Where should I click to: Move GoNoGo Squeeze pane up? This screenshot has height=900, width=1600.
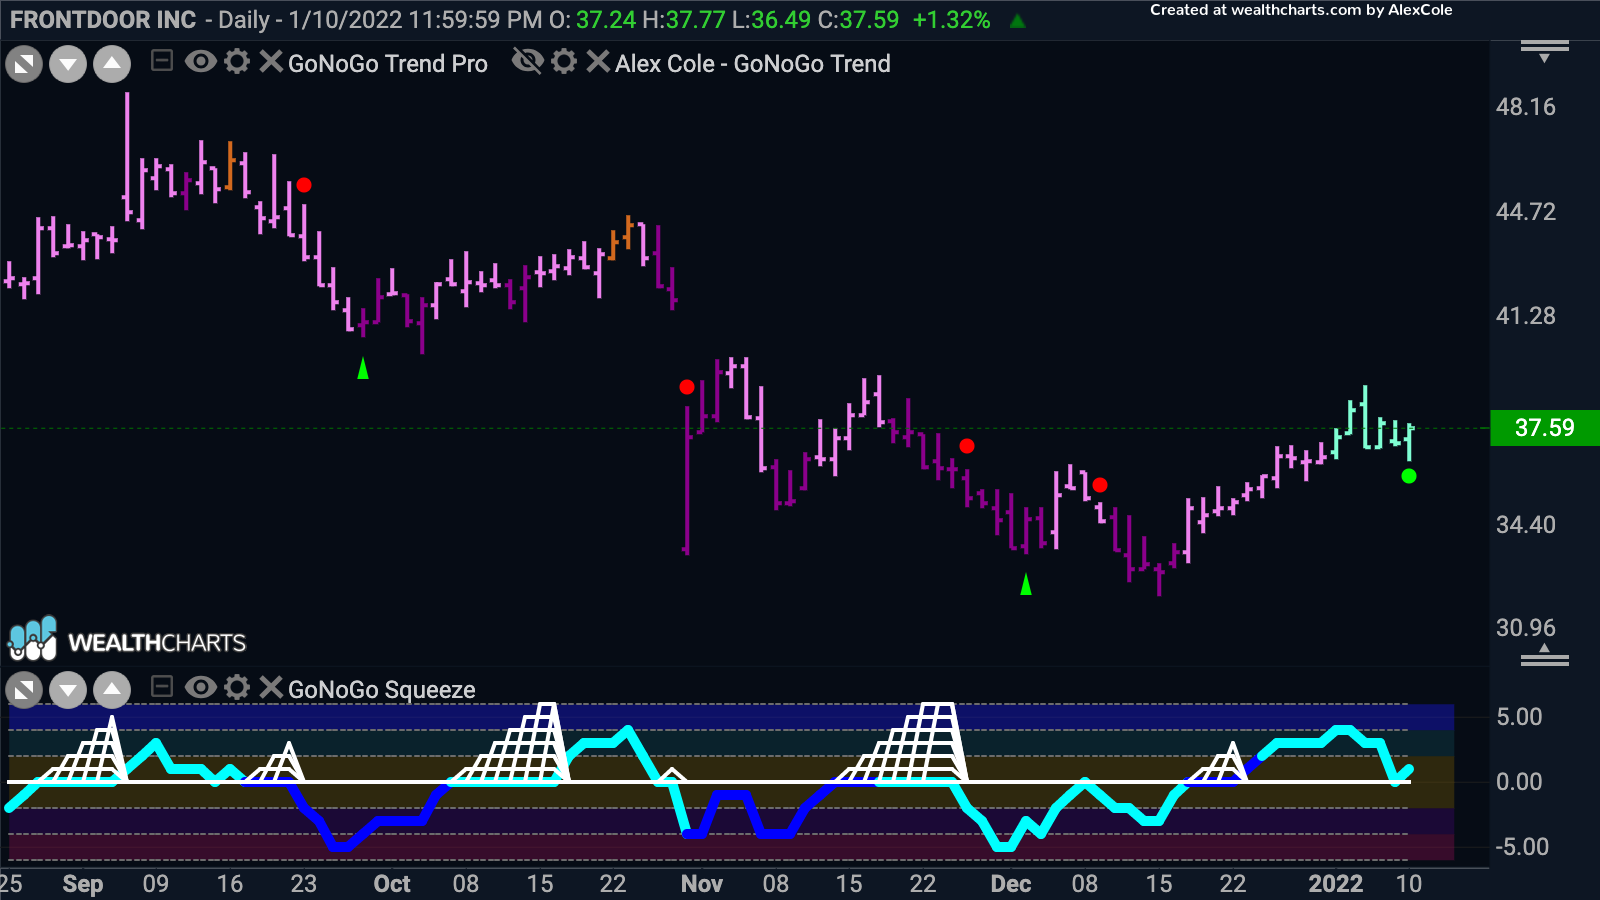pos(112,690)
